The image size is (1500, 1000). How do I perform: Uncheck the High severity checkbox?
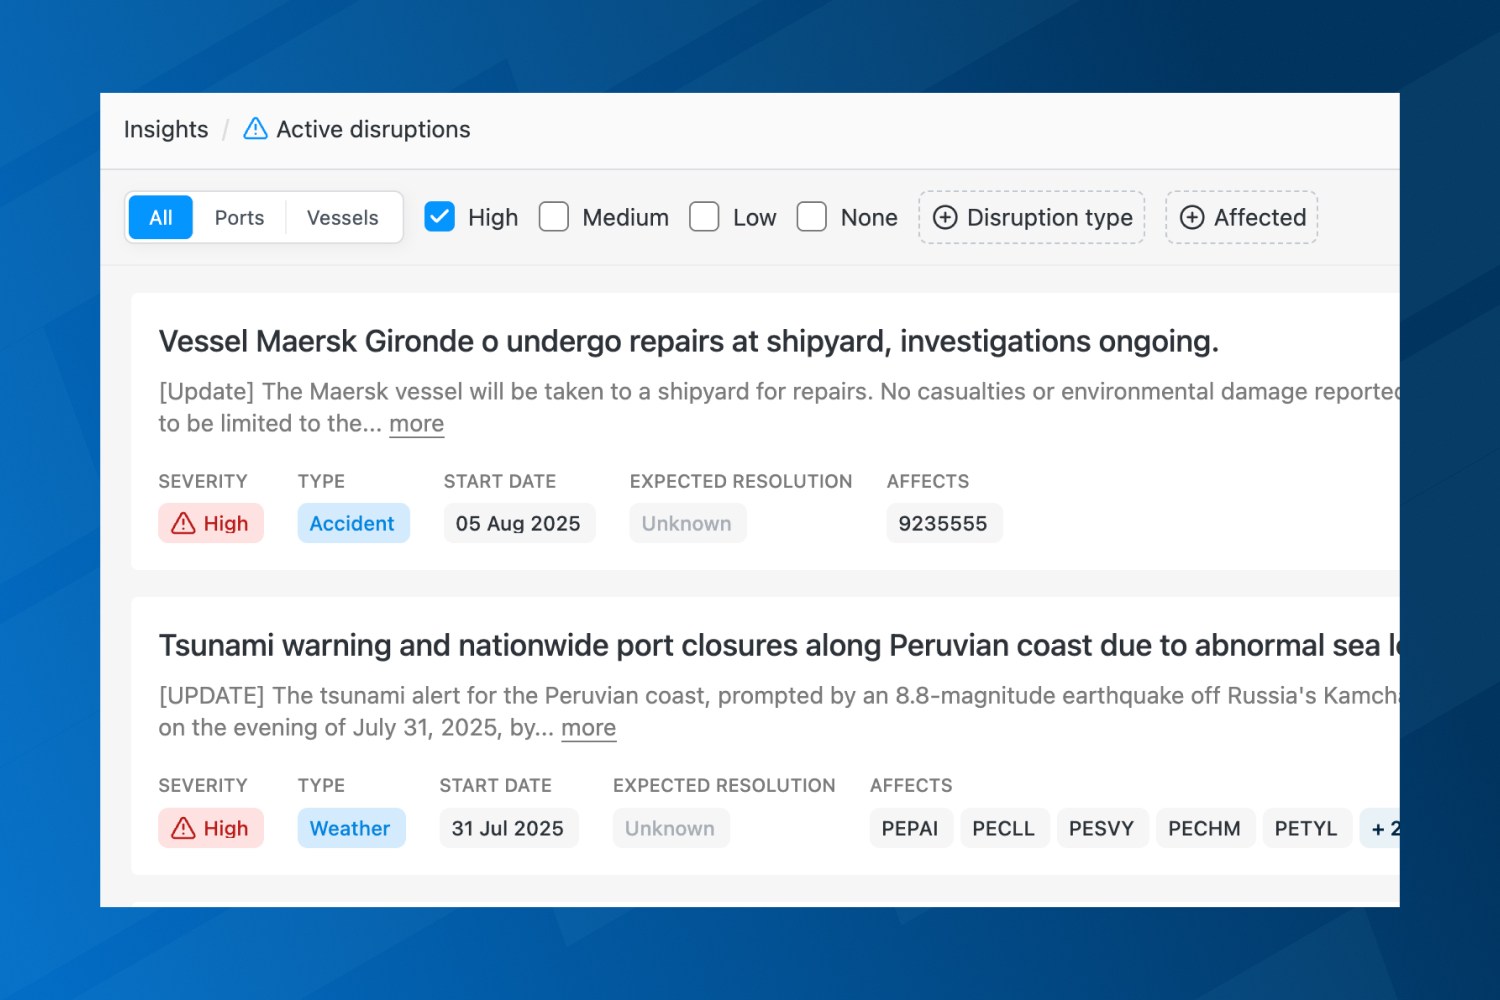[439, 217]
